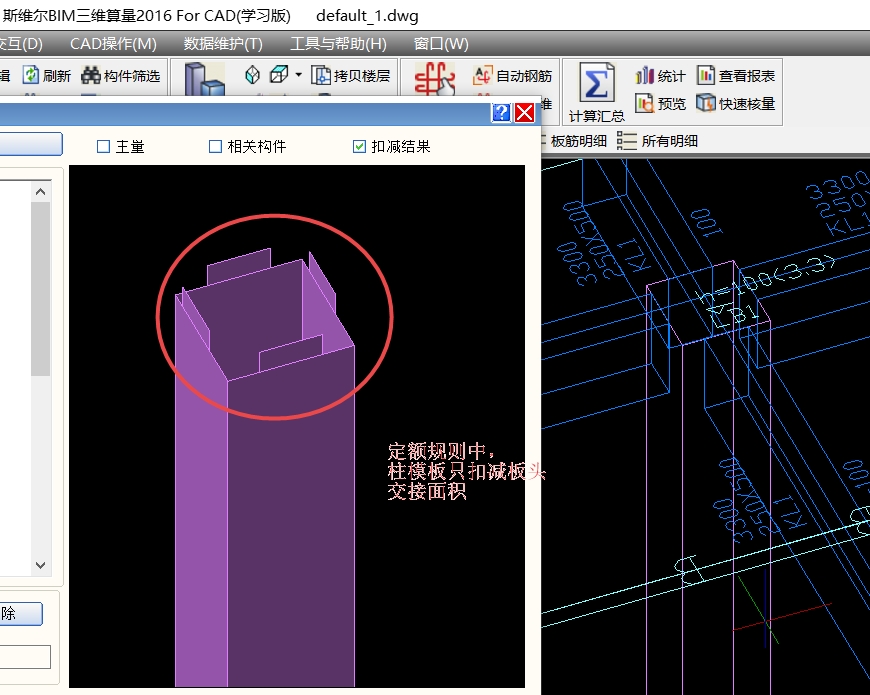Run 自动钢筋 auto rebar tool

[x=512, y=75]
